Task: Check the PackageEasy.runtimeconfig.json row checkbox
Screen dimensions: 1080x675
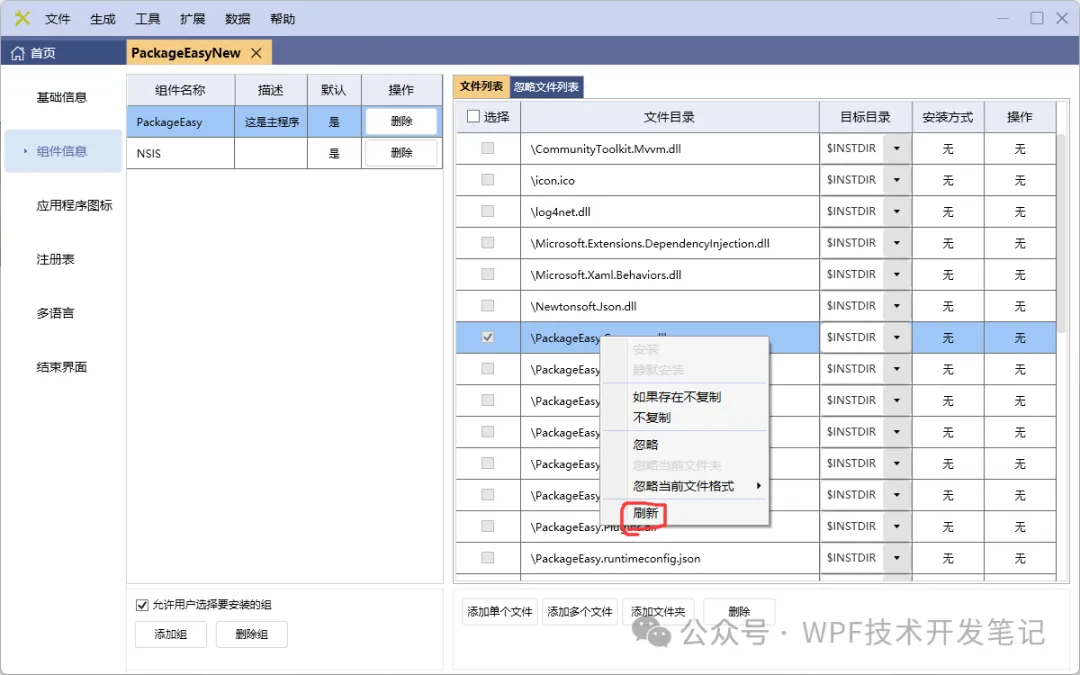Action: point(488,558)
